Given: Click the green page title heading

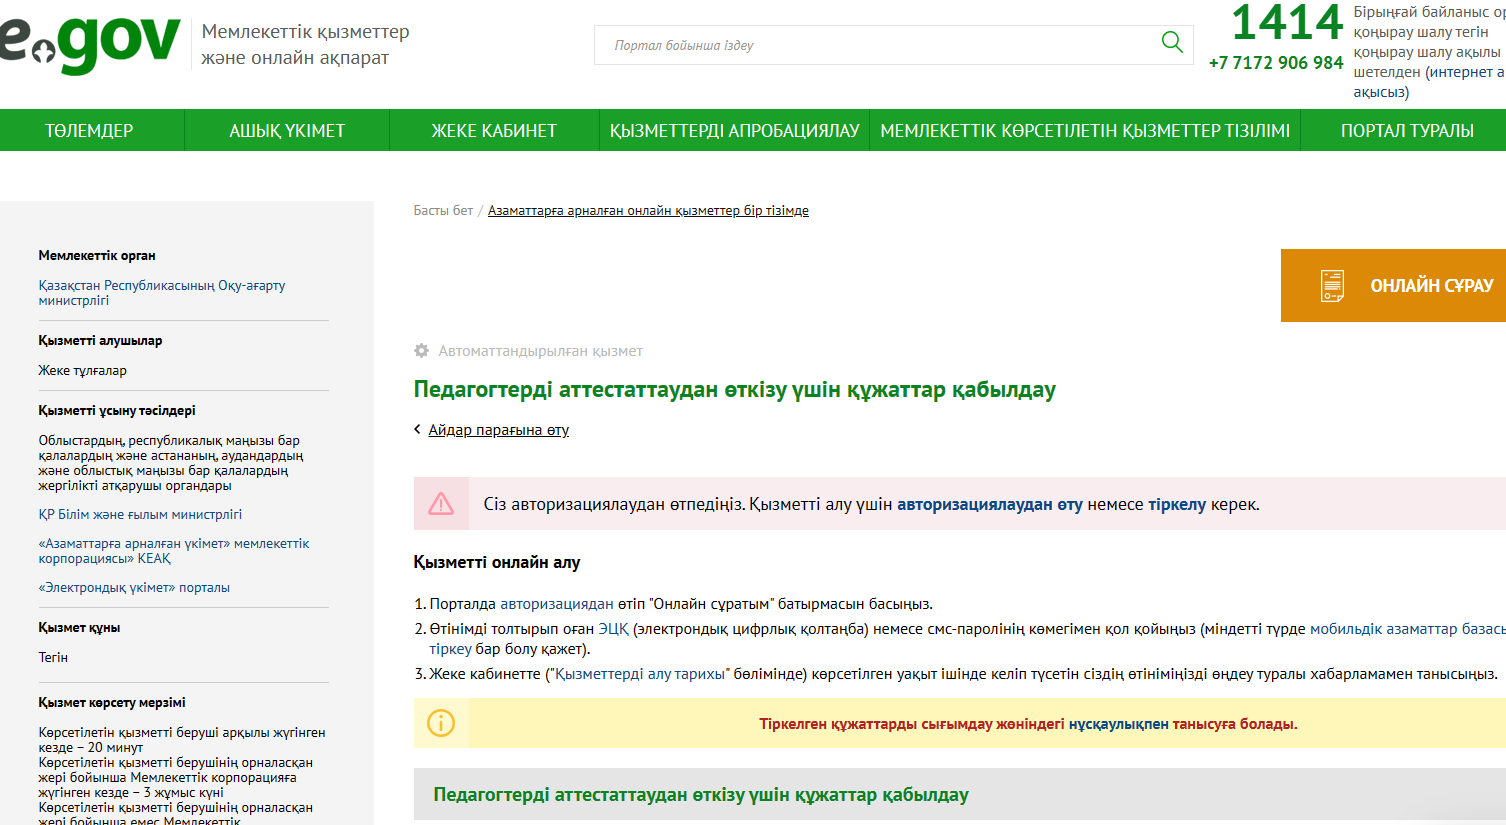Looking at the screenshot, I should click(735, 390).
